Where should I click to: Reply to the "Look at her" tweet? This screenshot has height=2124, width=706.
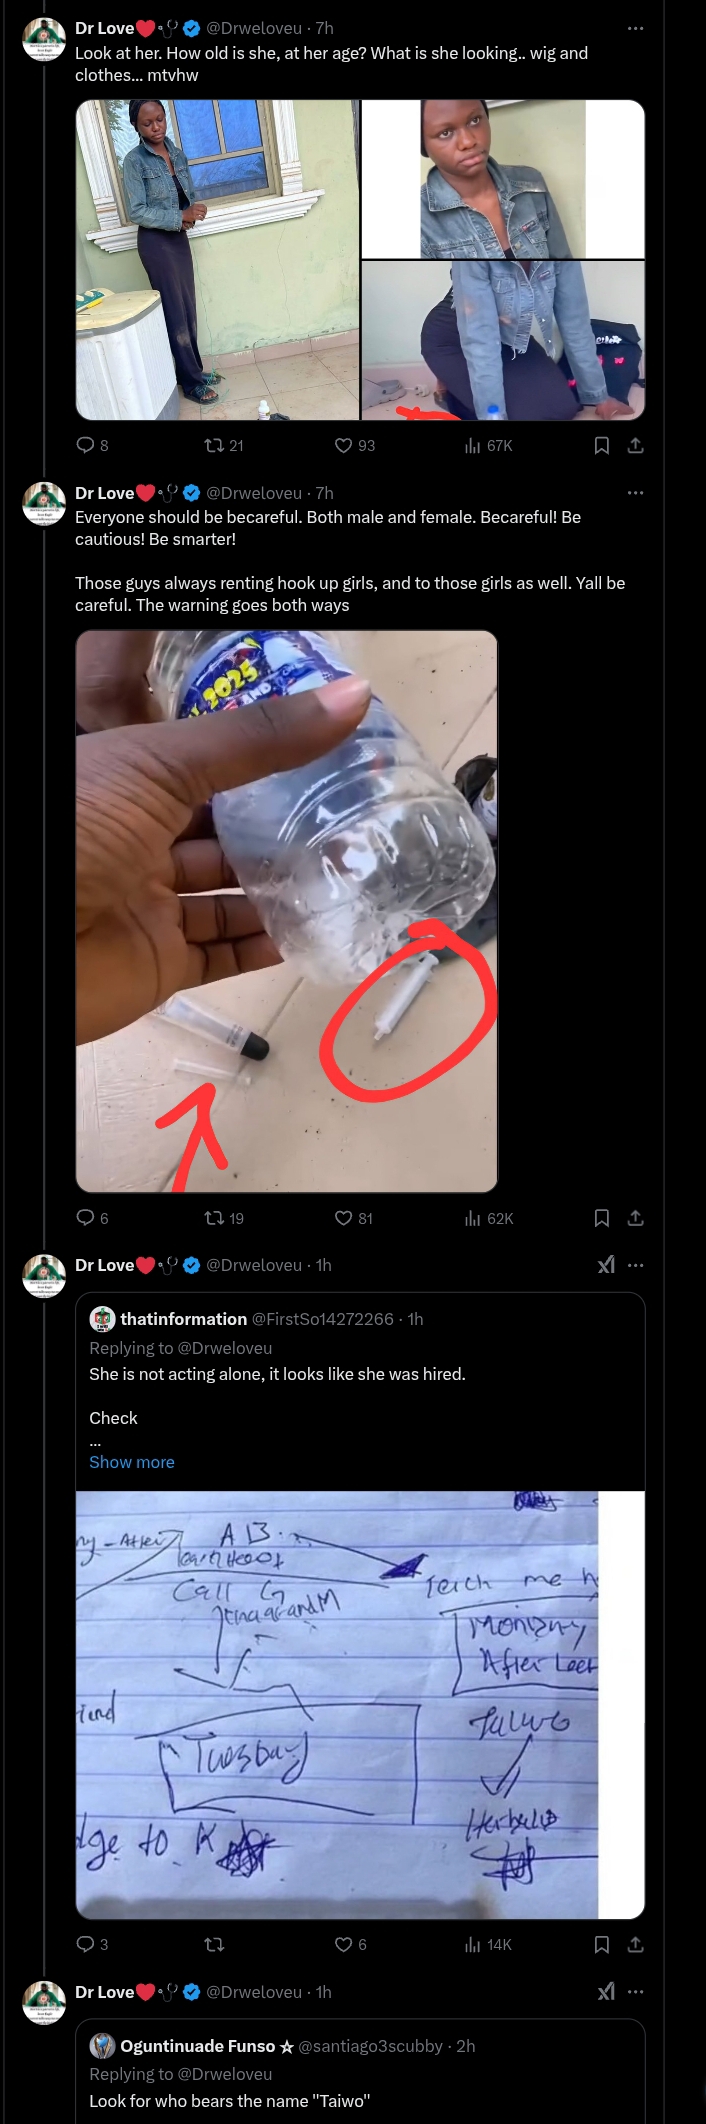click(86, 445)
